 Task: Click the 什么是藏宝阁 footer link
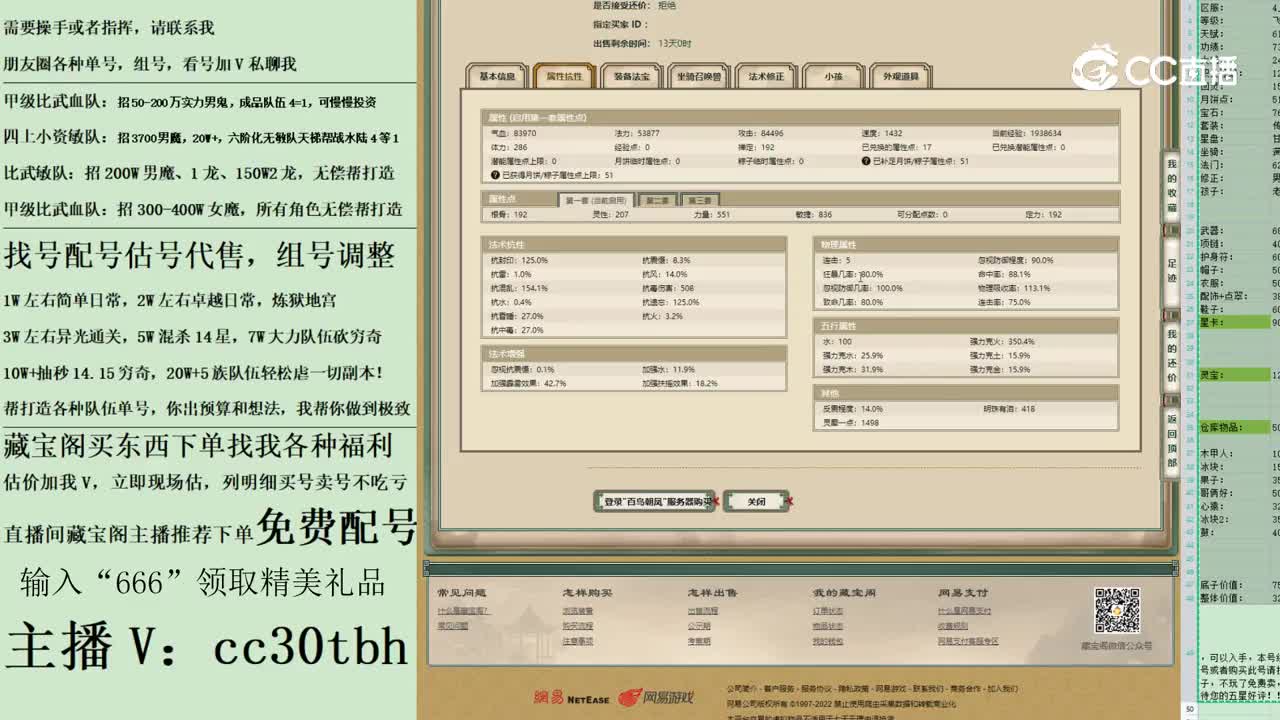[463, 611]
